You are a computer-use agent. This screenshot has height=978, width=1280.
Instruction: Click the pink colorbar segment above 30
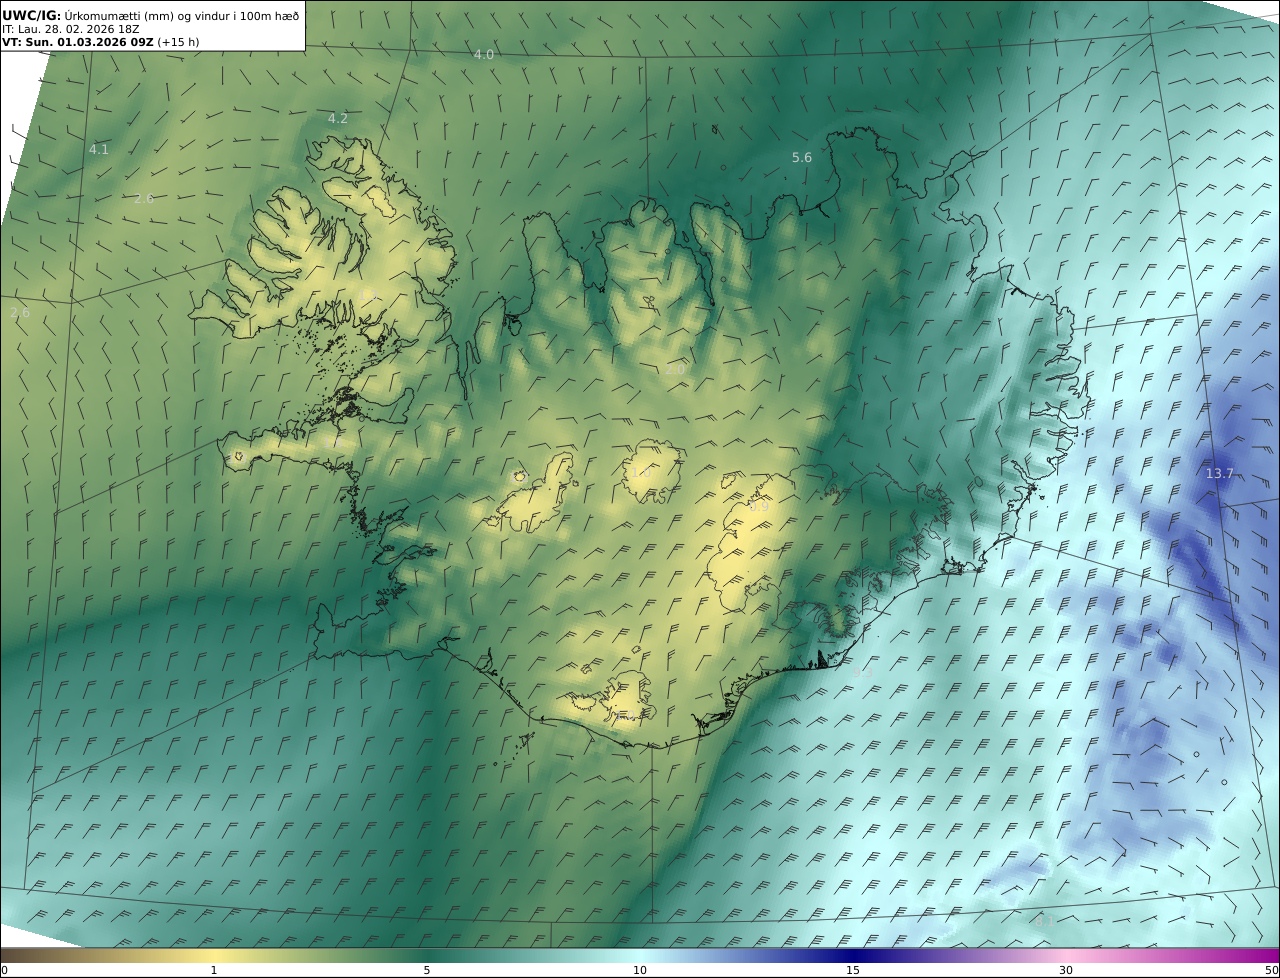click(1066, 955)
